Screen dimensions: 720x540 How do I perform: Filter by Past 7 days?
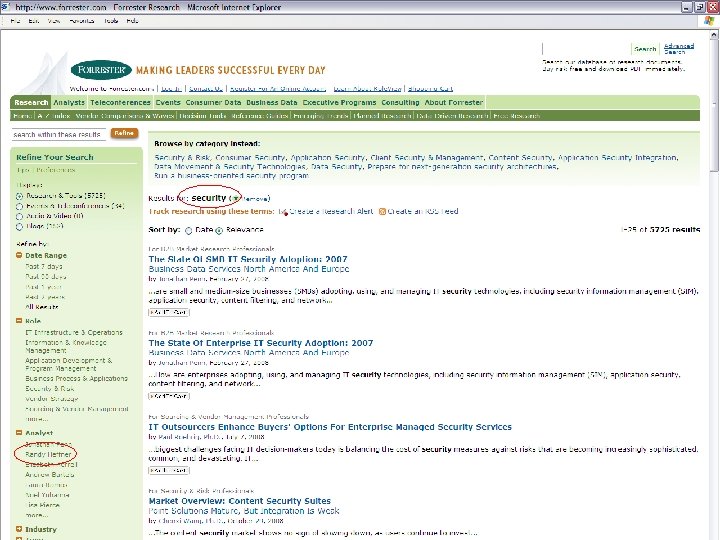tap(44, 266)
